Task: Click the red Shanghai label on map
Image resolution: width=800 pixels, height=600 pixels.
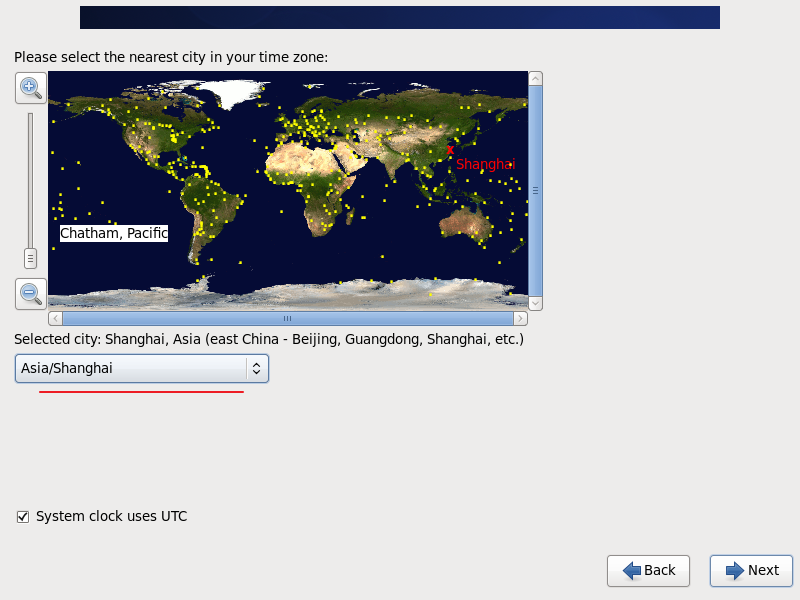Action: pos(486,164)
